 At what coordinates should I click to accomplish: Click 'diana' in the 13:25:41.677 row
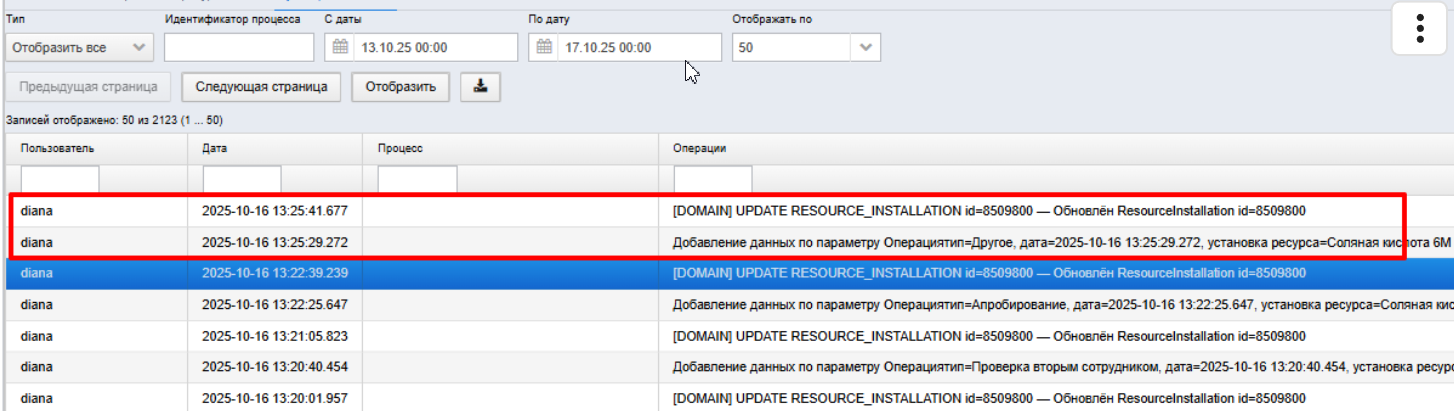tap(36, 211)
